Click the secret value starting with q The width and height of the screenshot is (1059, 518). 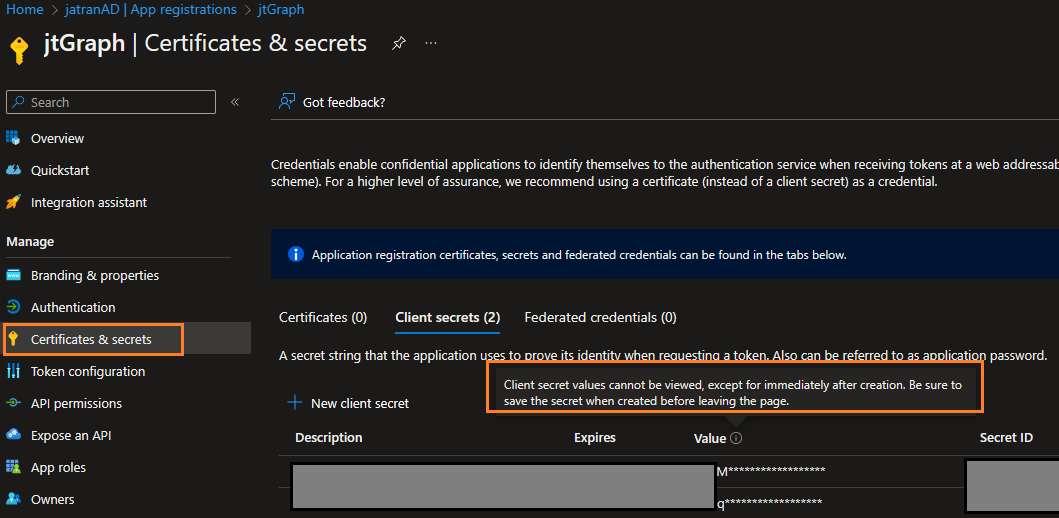(770, 503)
